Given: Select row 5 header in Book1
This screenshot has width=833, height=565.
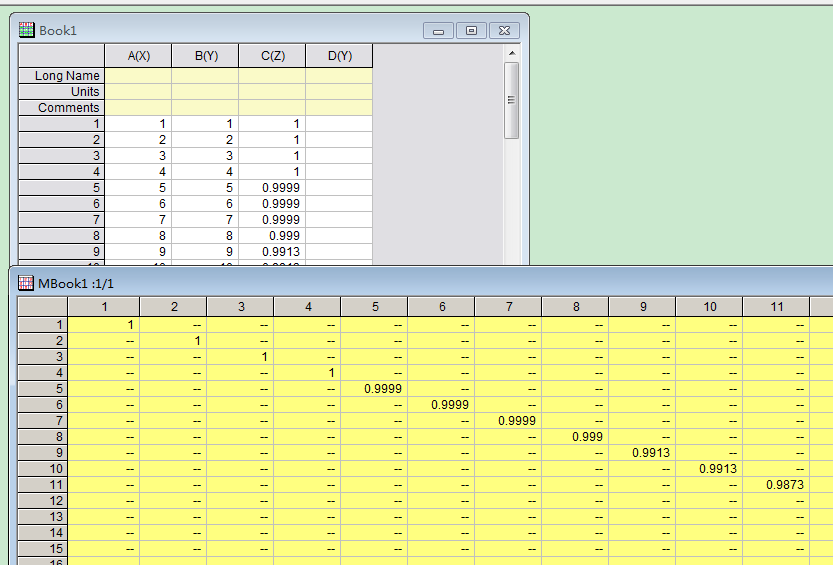Looking at the screenshot, I should 62,187.
